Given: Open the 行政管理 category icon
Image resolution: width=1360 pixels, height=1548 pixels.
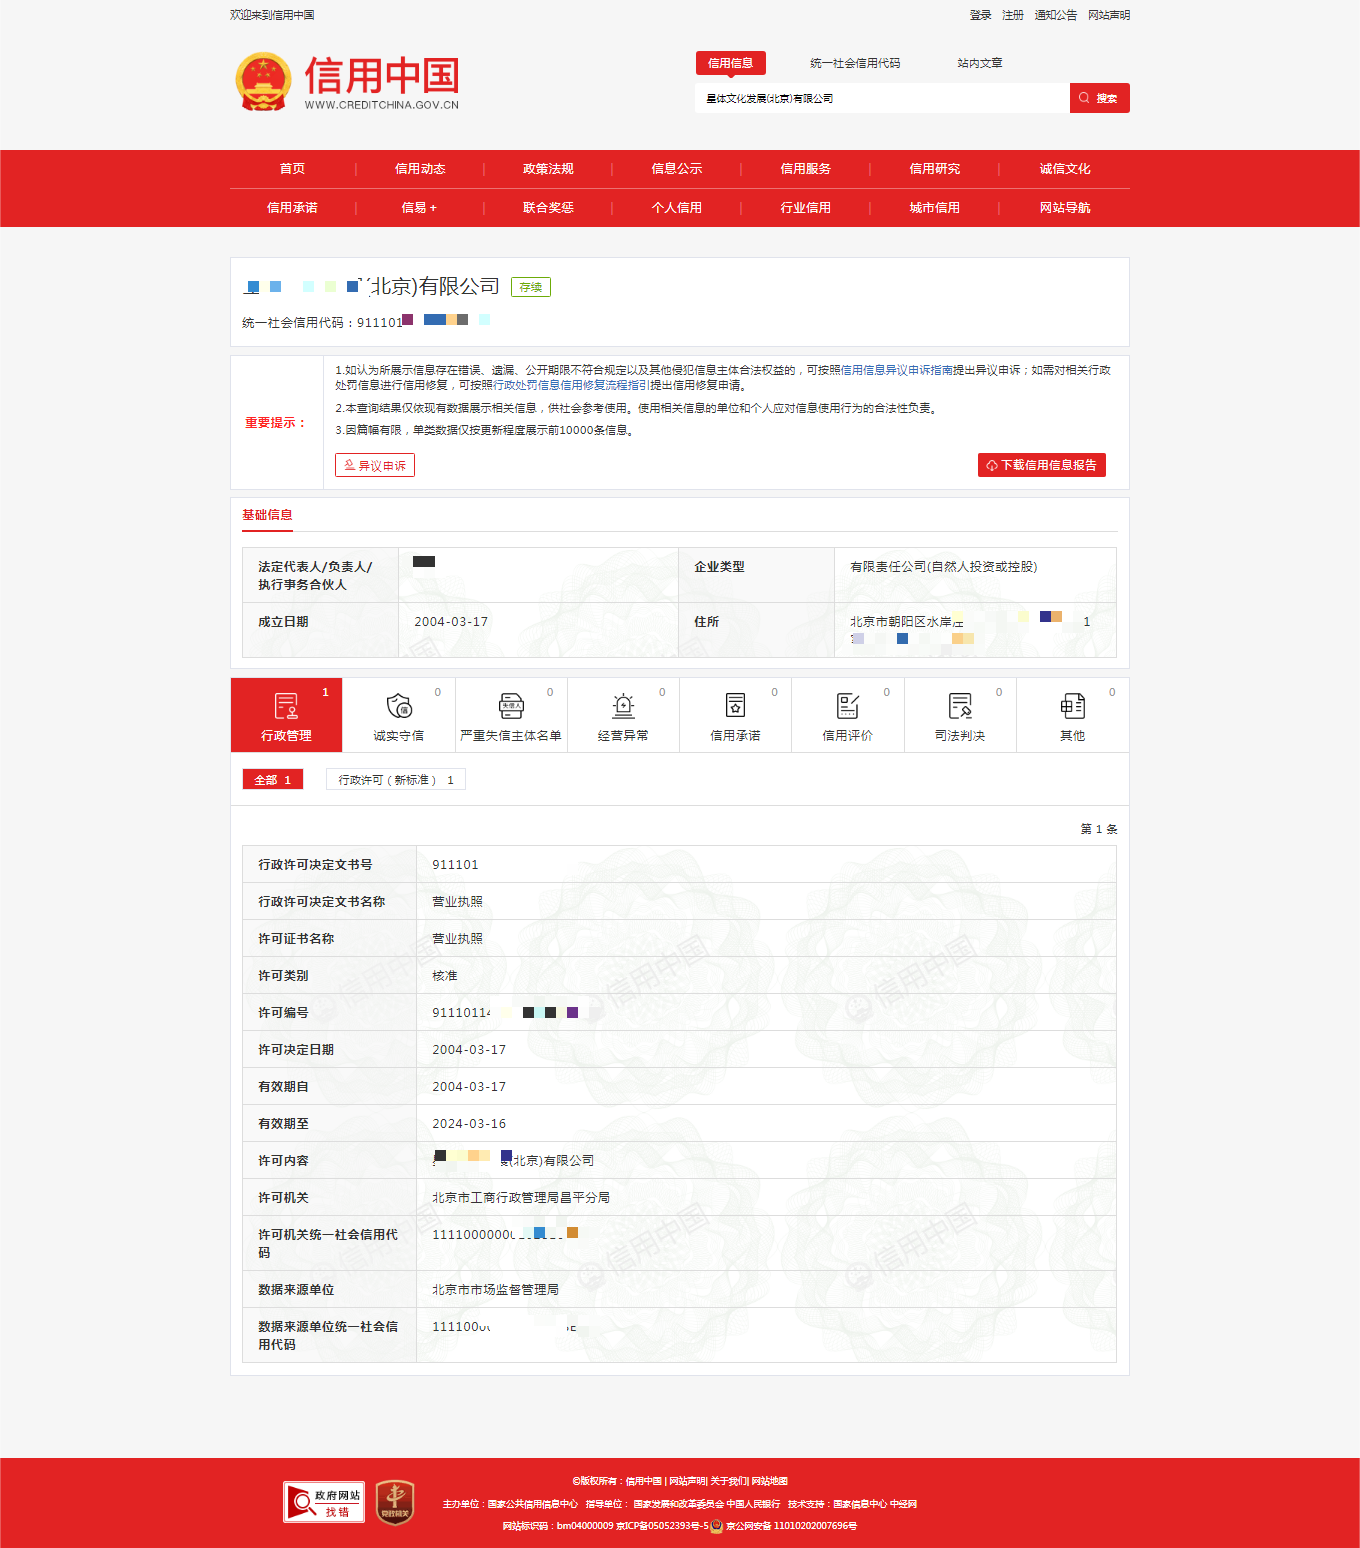Looking at the screenshot, I should point(286,707).
